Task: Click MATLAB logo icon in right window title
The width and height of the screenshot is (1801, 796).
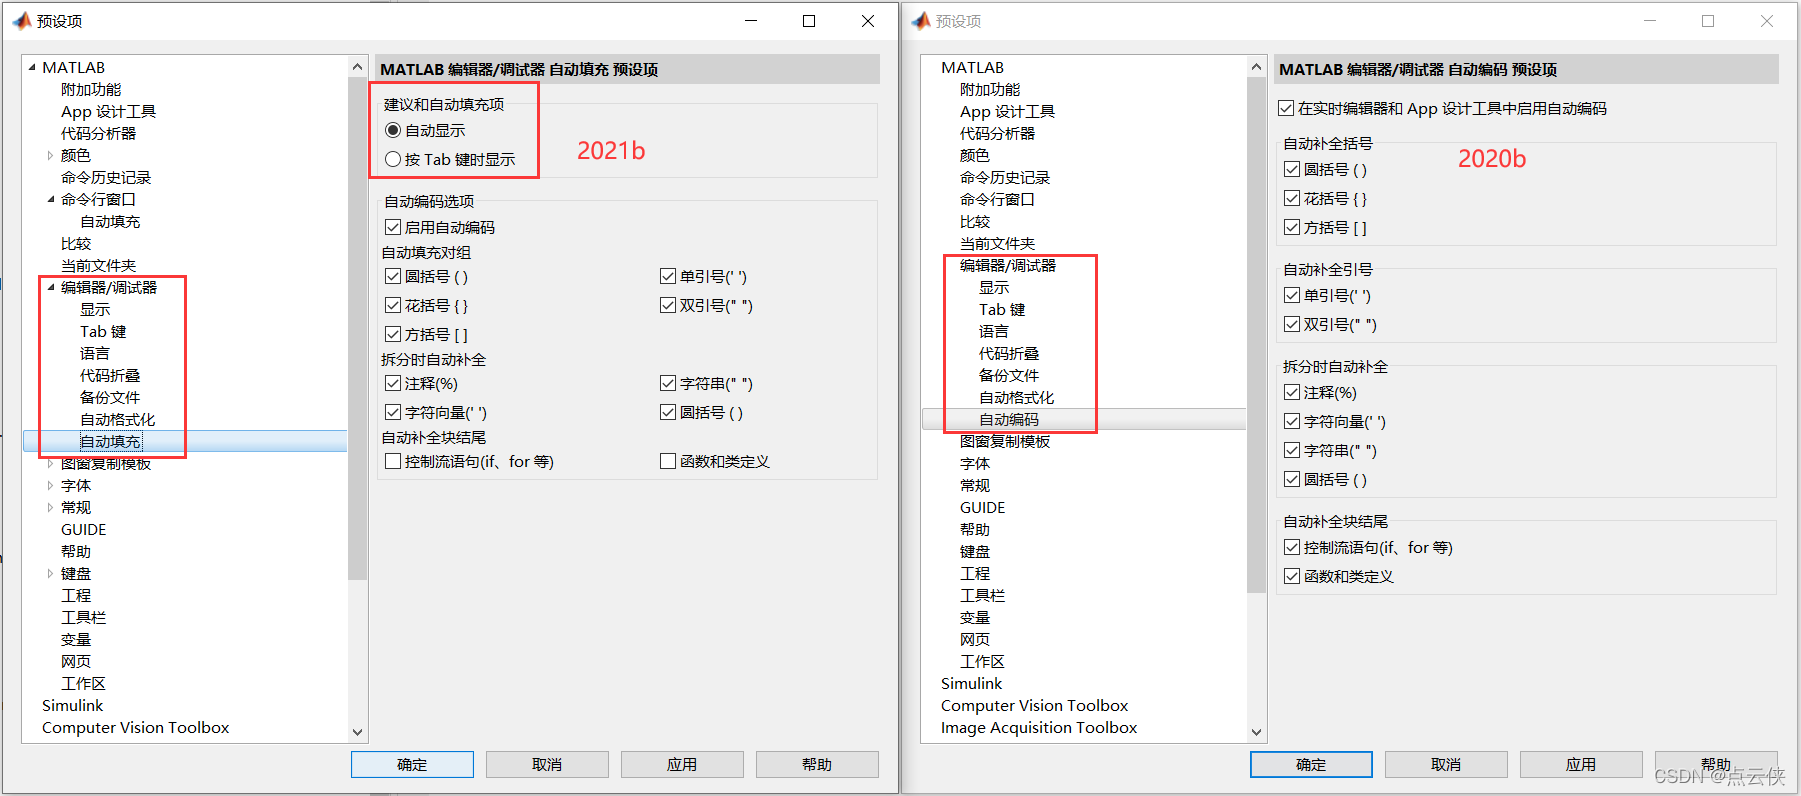Action: (921, 21)
